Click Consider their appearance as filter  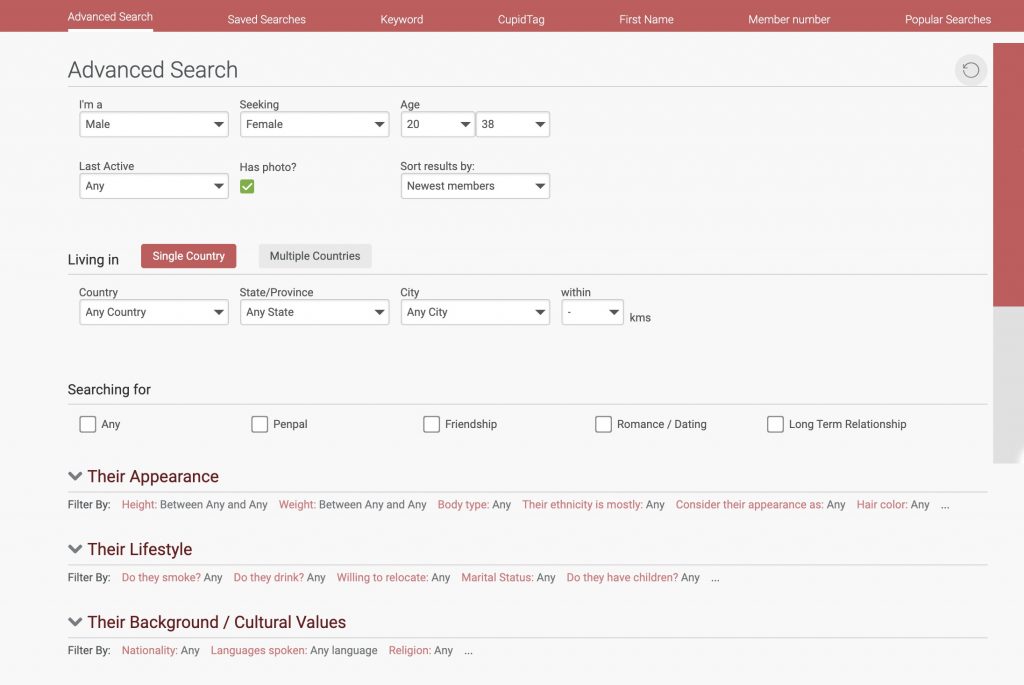coord(750,505)
